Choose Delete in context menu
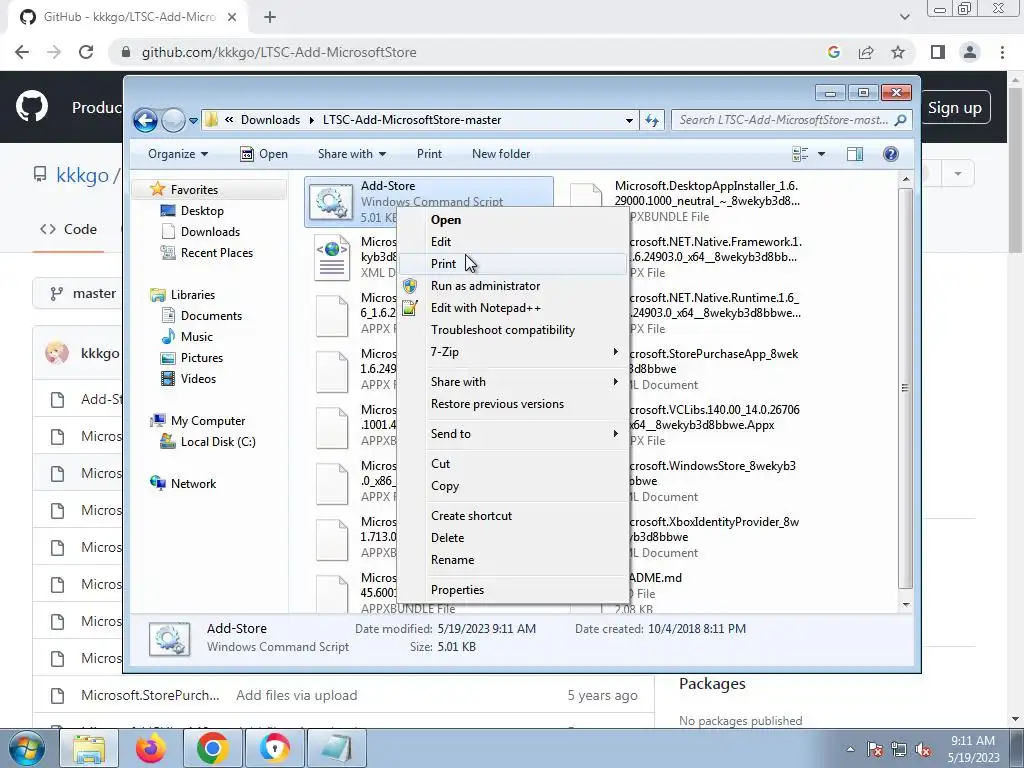The height and width of the screenshot is (768, 1024). pos(512,538)
